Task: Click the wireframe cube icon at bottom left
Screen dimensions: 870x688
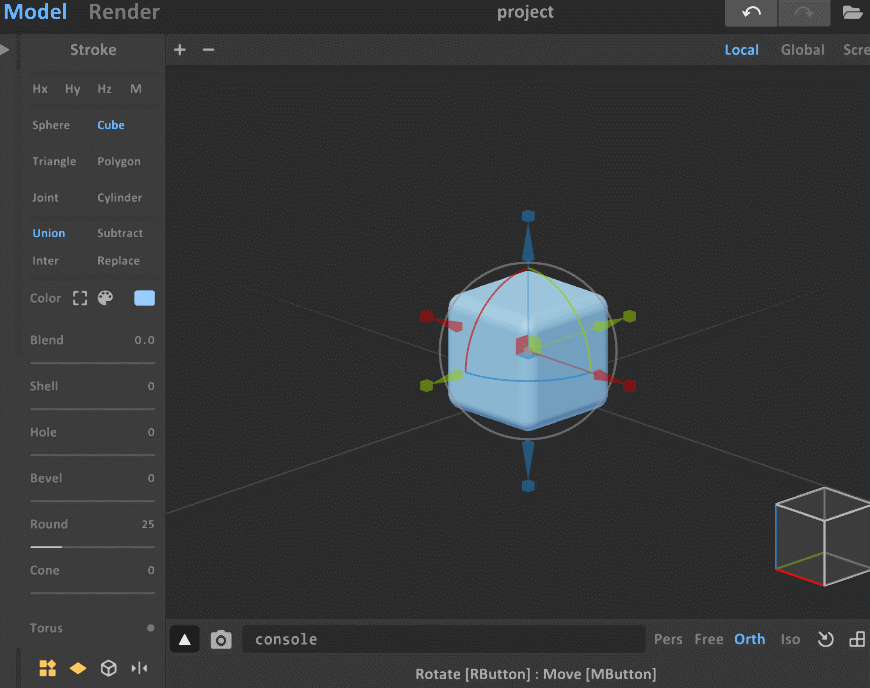Action: point(109,669)
